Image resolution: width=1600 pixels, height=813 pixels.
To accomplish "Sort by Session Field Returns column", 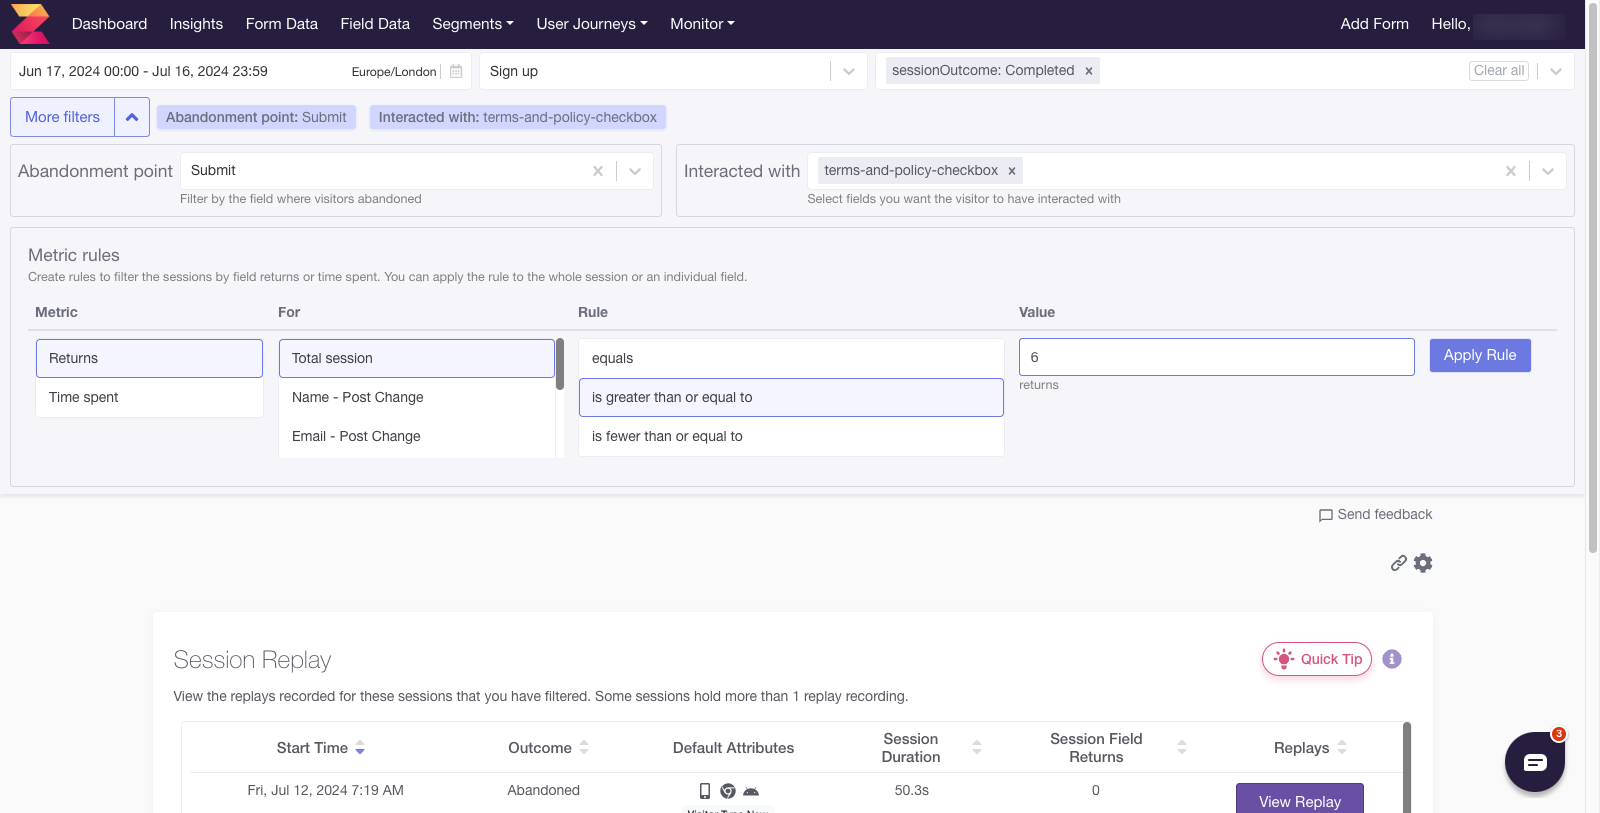I will pyautogui.click(x=1182, y=748).
